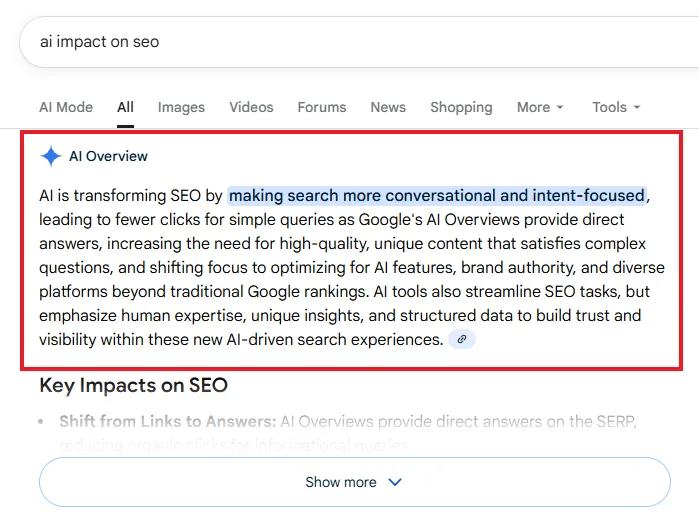Image resolution: width=699 pixels, height=526 pixels.
Task: Click the search box containing 'ai impact on seo'
Action: click(x=359, y=42)
